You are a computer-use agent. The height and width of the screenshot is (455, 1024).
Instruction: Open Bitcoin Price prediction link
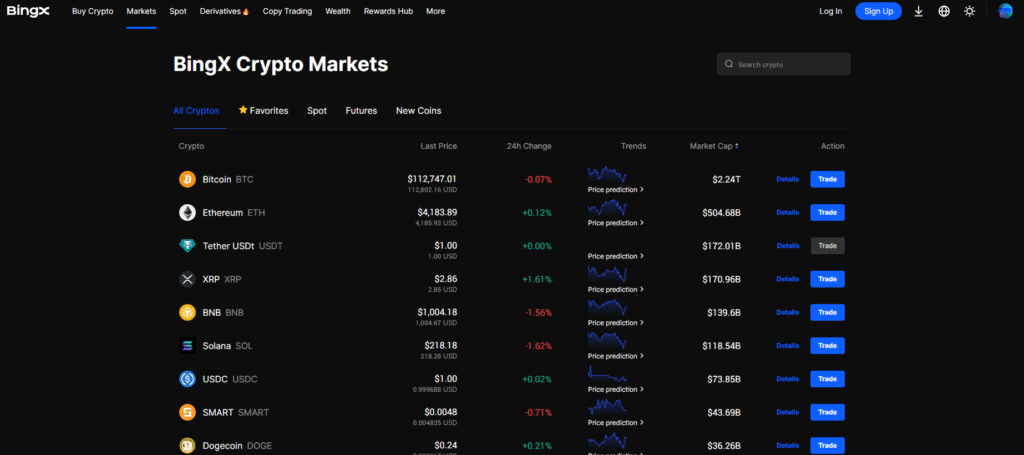point(616,189)
